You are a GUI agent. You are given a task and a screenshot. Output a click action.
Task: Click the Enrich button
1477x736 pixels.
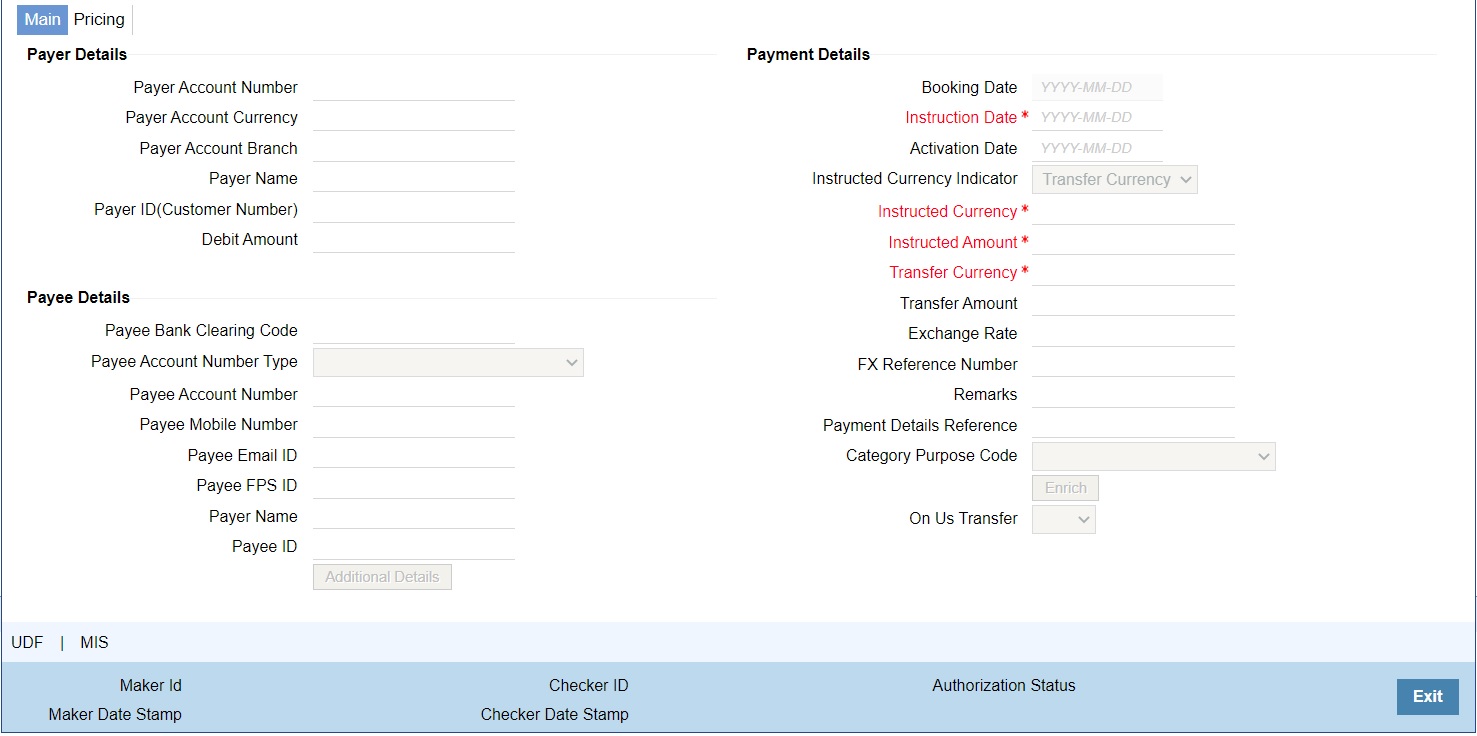tap(1065, 488)
